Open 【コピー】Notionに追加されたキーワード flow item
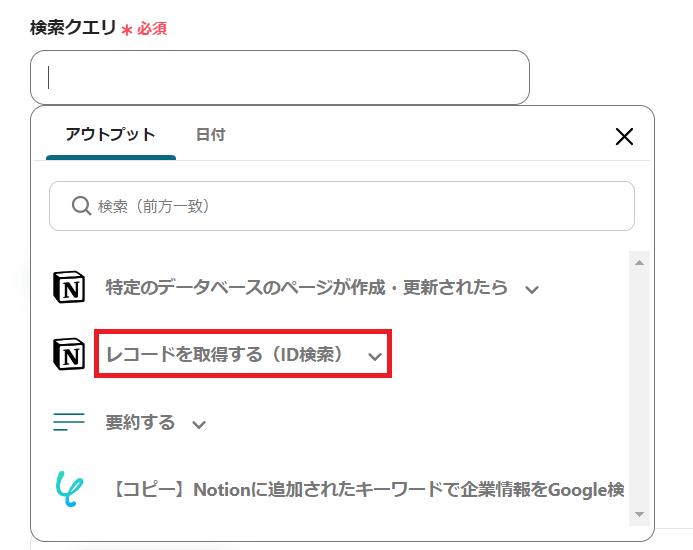 (x=367, y=489)
